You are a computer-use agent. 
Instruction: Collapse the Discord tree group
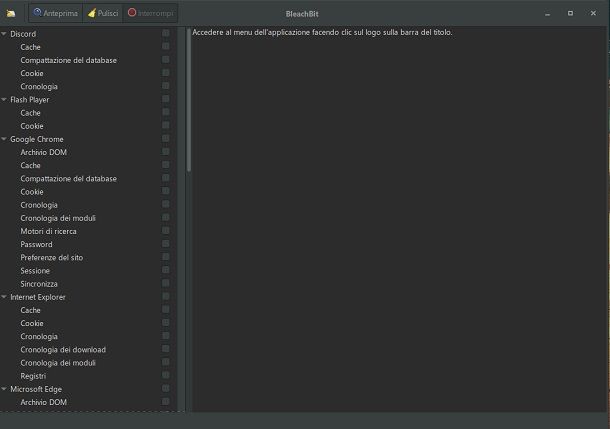tap(4, 34)
